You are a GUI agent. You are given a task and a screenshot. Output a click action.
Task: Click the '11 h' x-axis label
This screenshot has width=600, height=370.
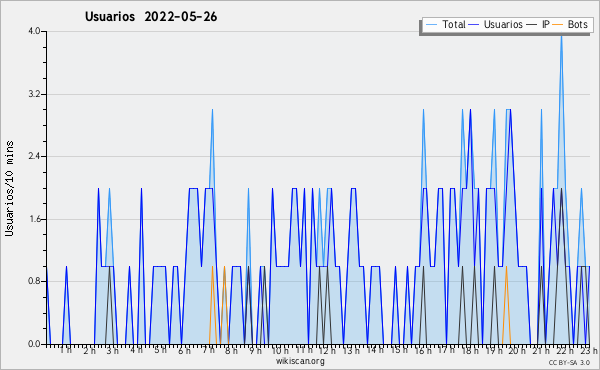tap(304, 350)
